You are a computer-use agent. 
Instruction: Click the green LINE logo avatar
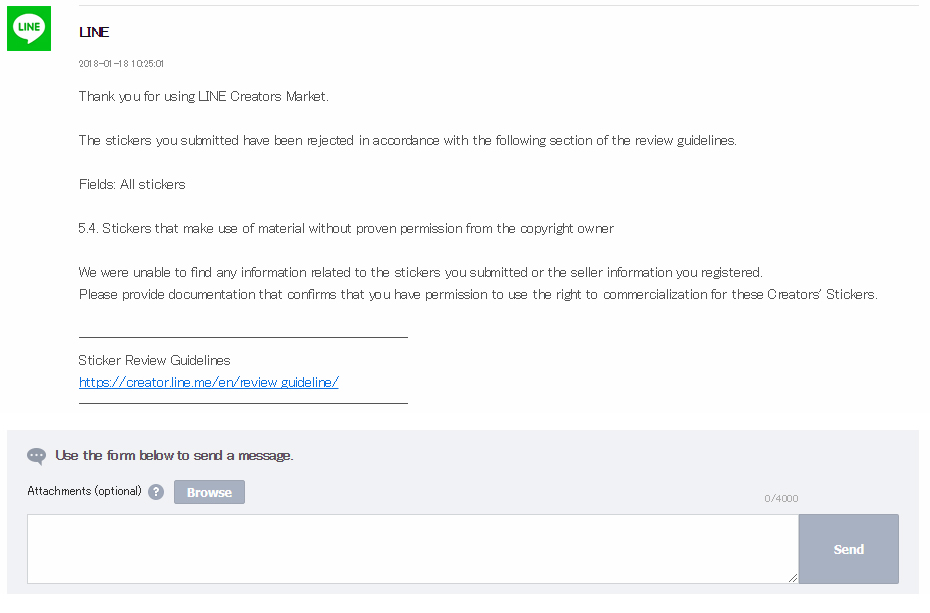click(29, 28)
